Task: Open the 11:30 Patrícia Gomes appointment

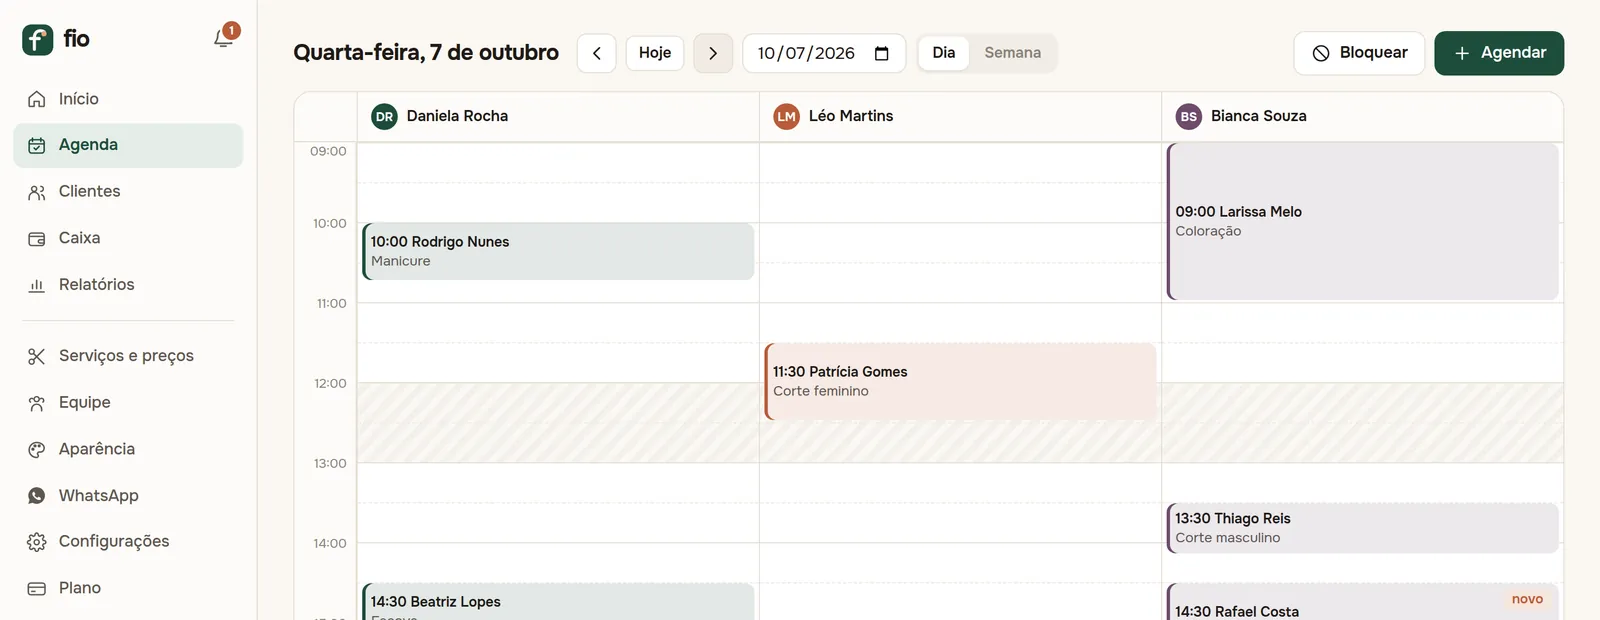Action: point(960,381)
